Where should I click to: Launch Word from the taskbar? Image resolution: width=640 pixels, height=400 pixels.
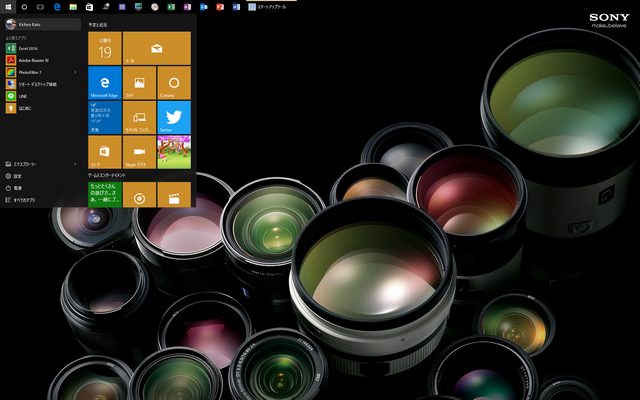coord(236,7)
